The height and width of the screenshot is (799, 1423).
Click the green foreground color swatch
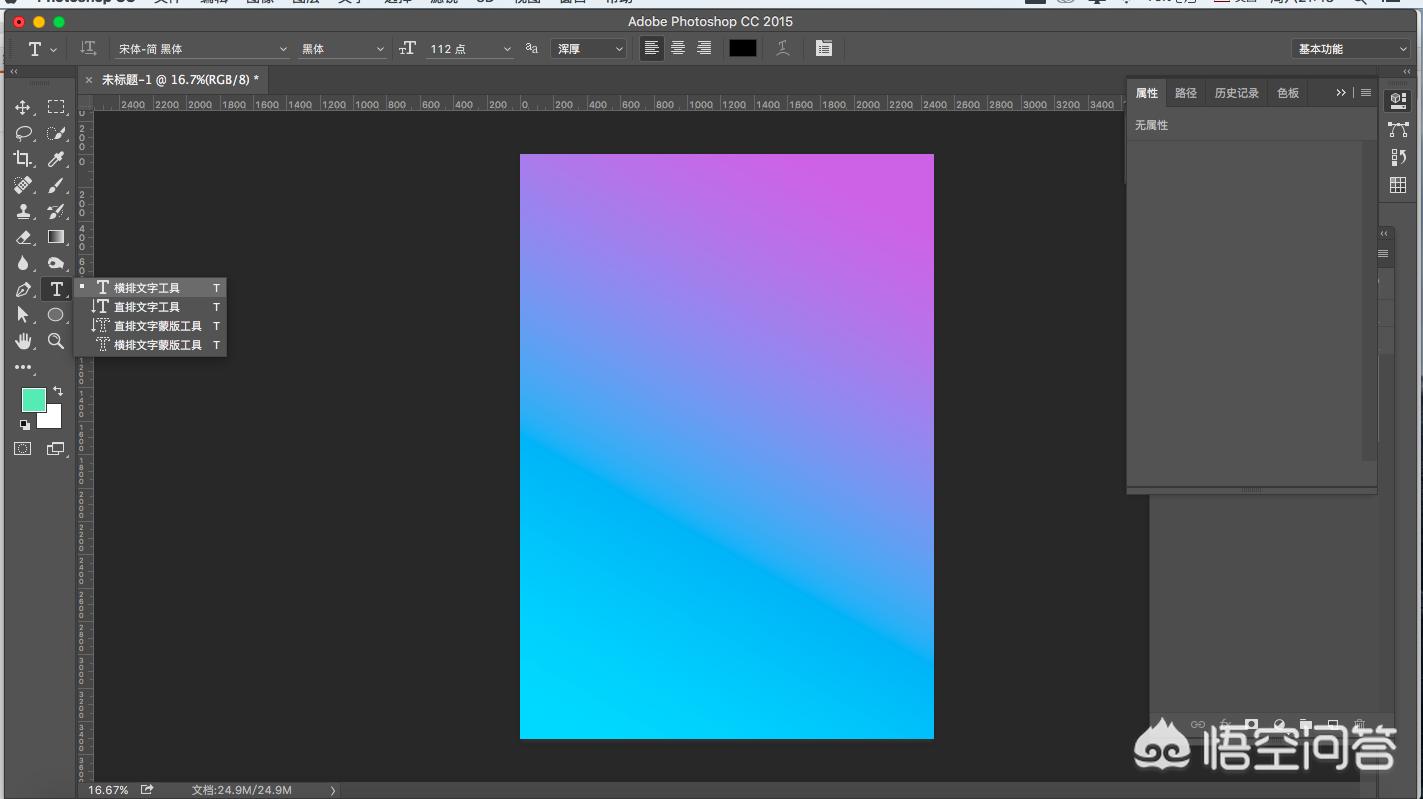(x=32, y=400)
